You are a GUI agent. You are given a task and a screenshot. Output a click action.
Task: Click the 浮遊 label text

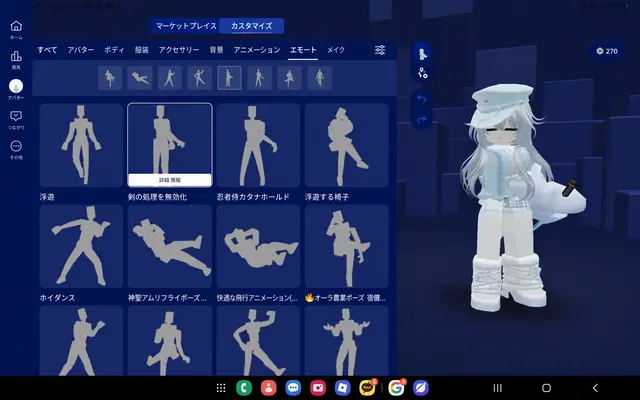(x=47, y=197)
